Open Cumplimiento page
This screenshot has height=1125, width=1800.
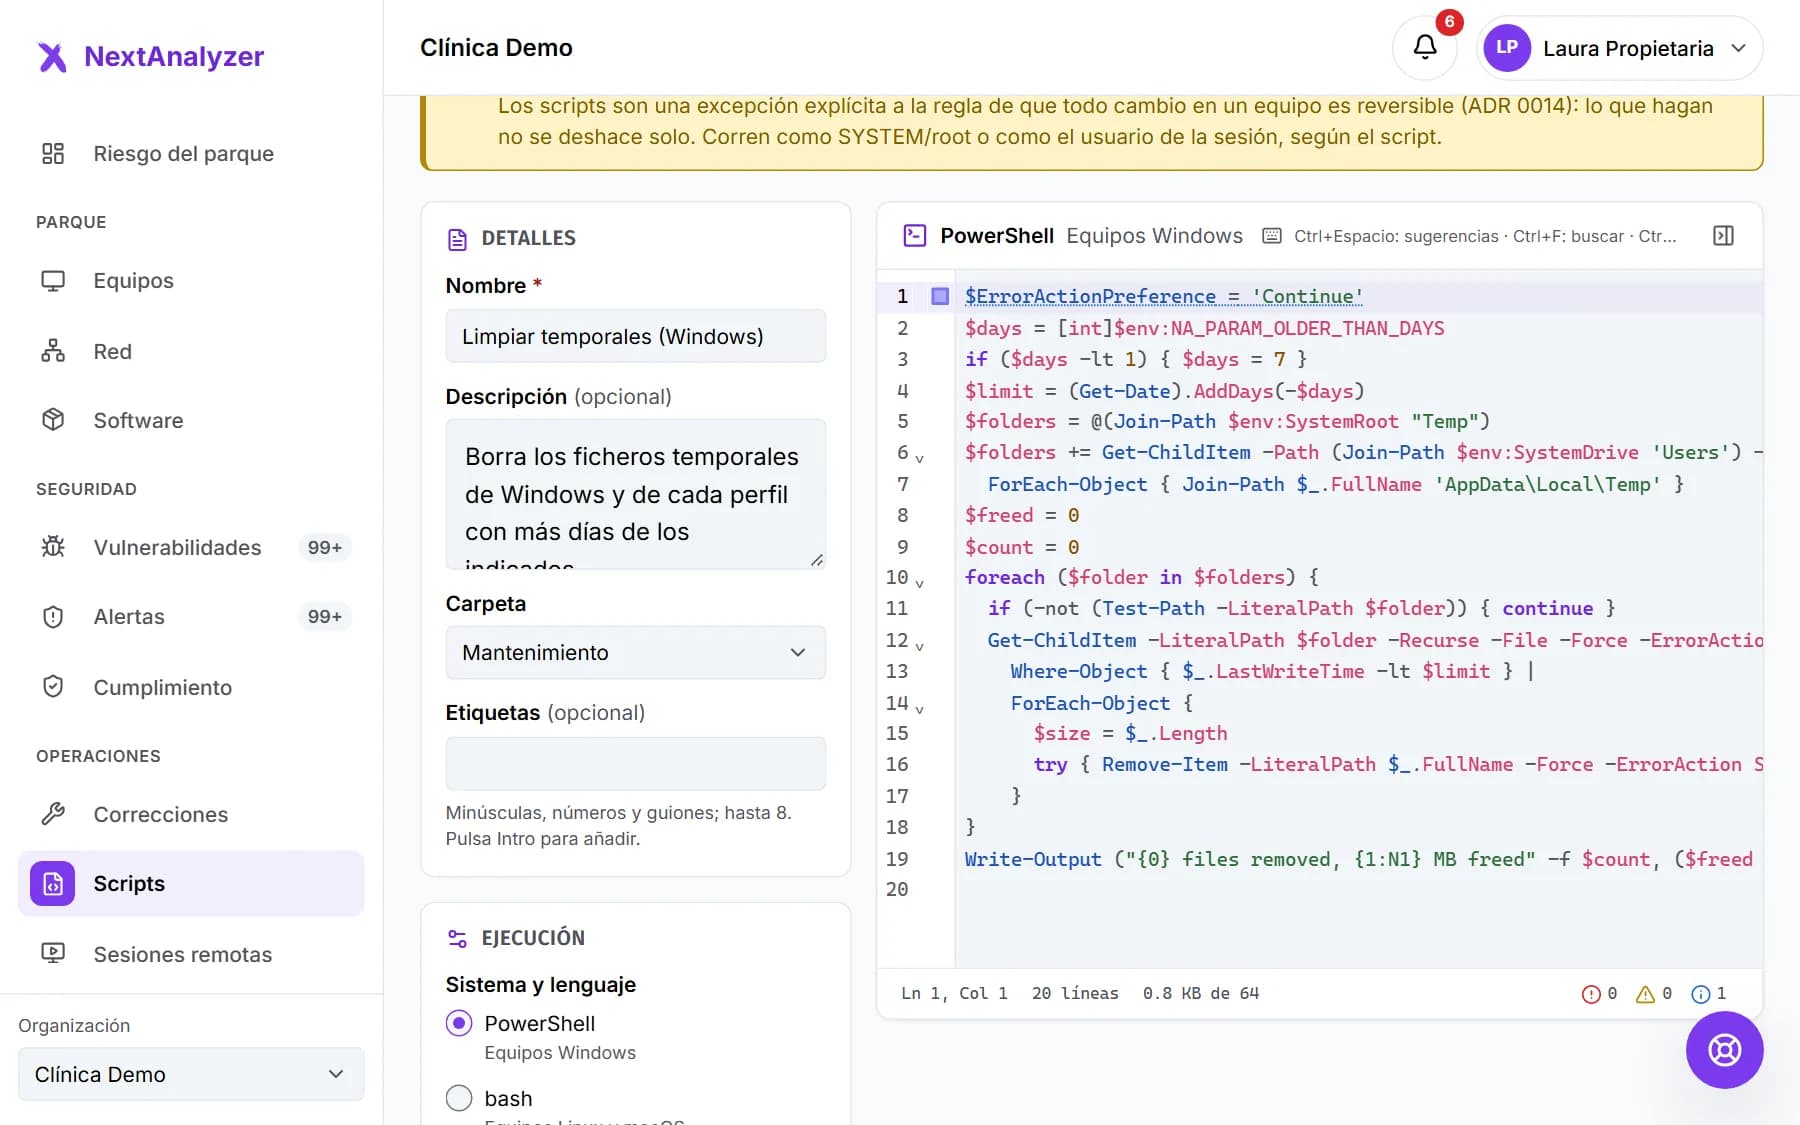(191, 687)
